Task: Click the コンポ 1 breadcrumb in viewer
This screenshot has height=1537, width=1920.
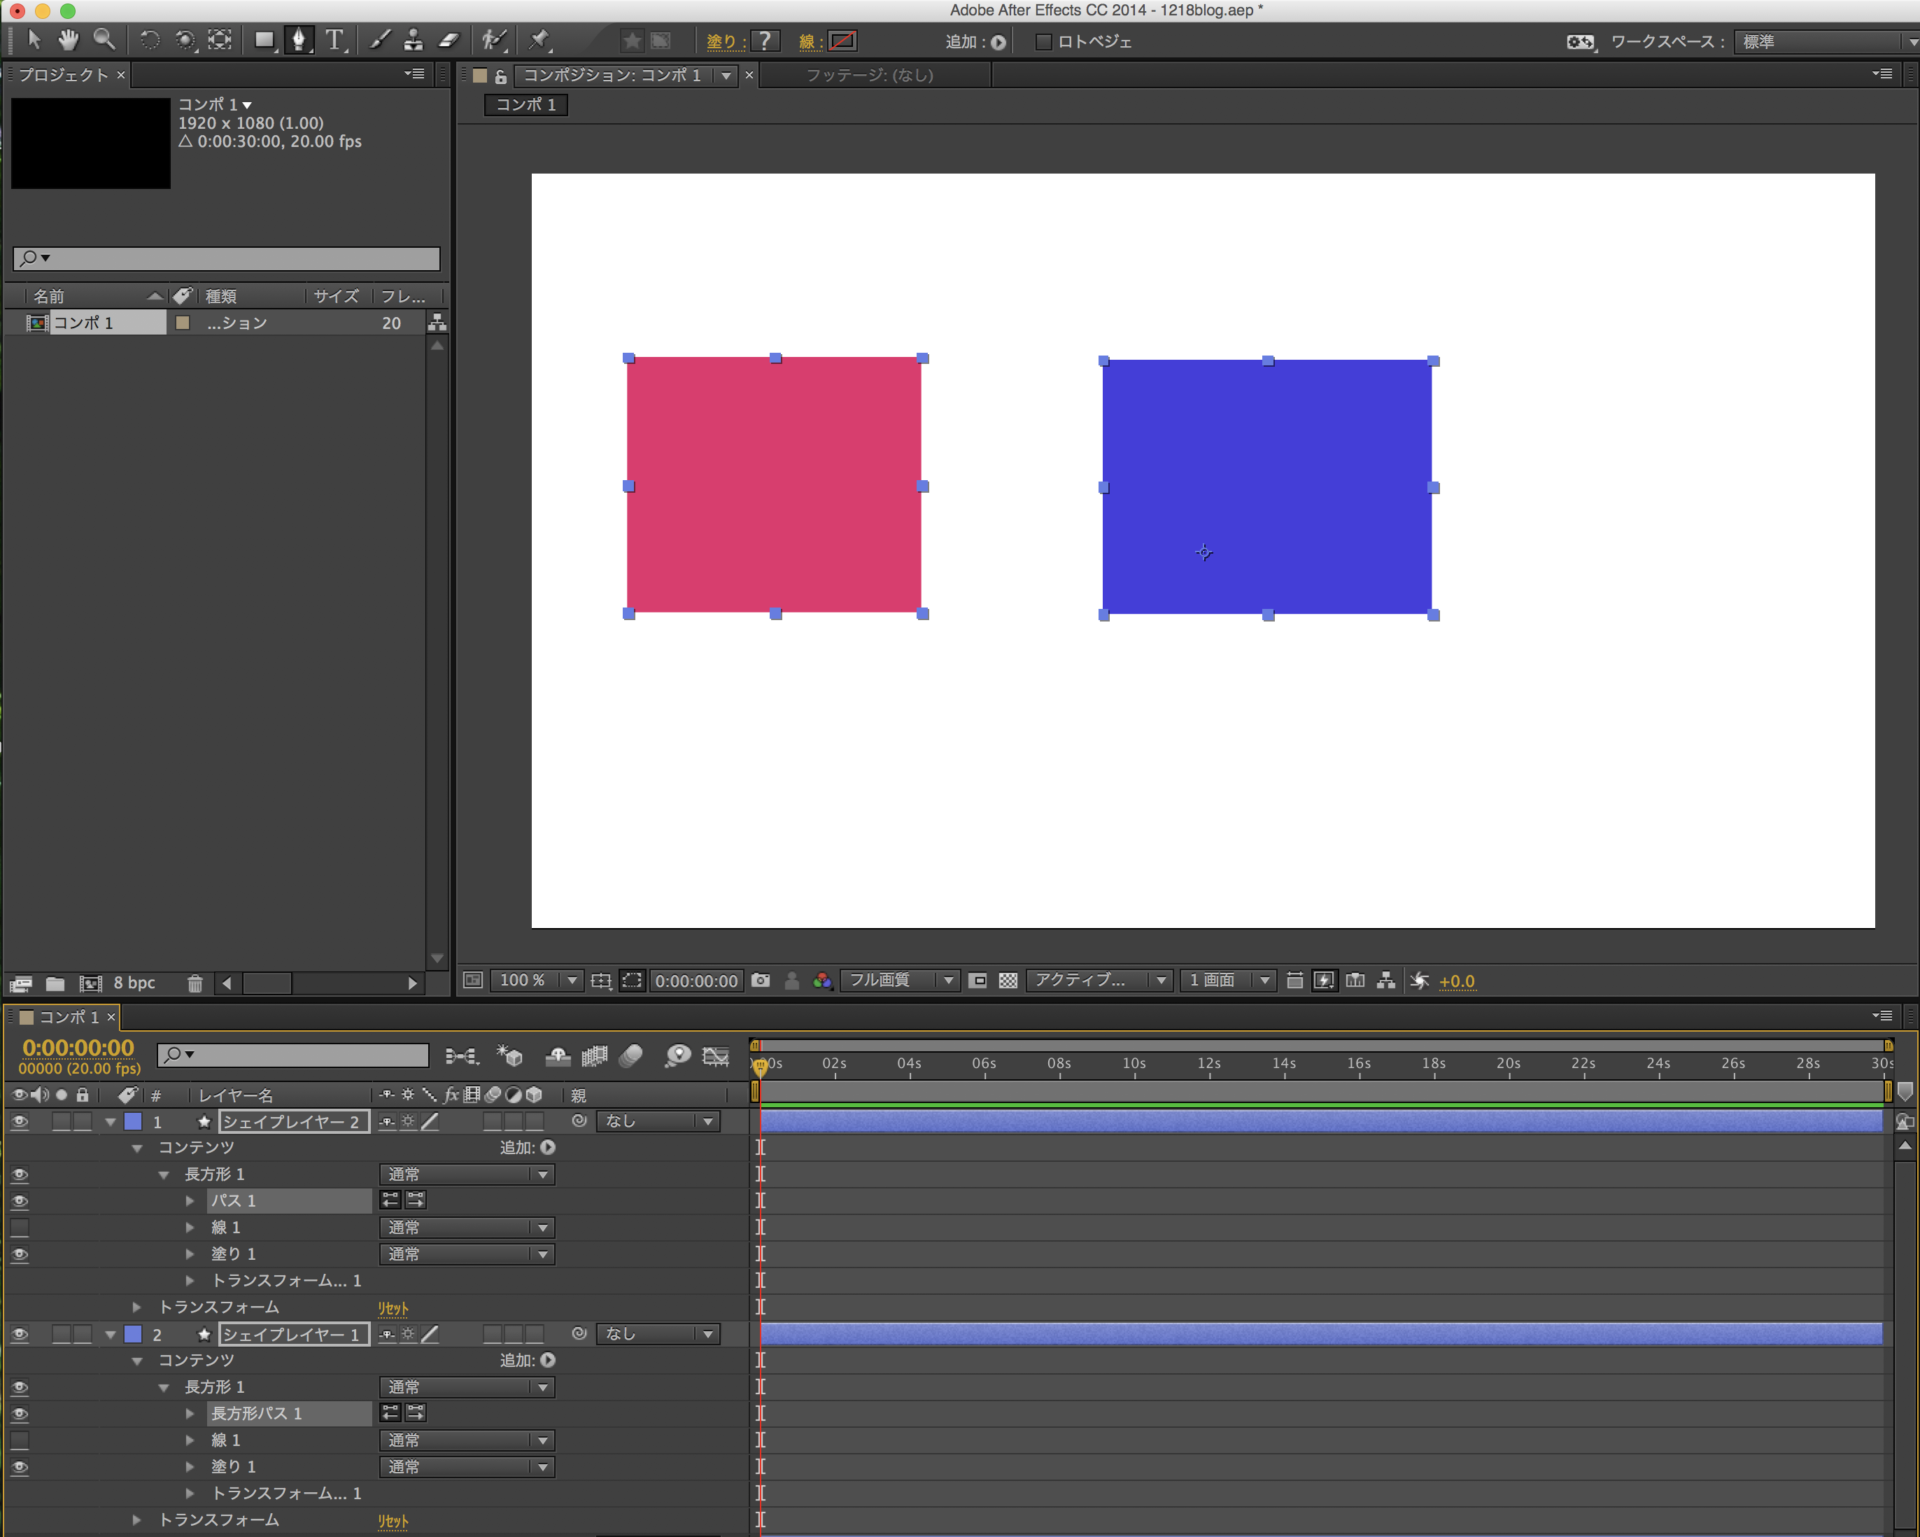Action: 526,105
